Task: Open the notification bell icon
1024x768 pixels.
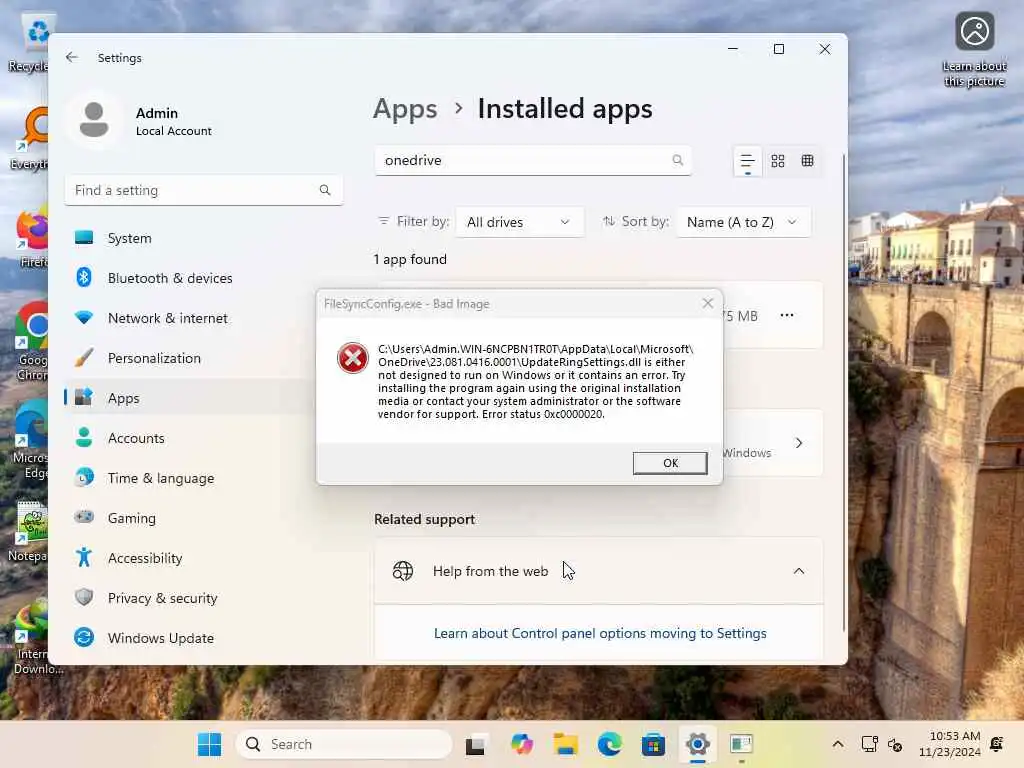Action: 997,744
